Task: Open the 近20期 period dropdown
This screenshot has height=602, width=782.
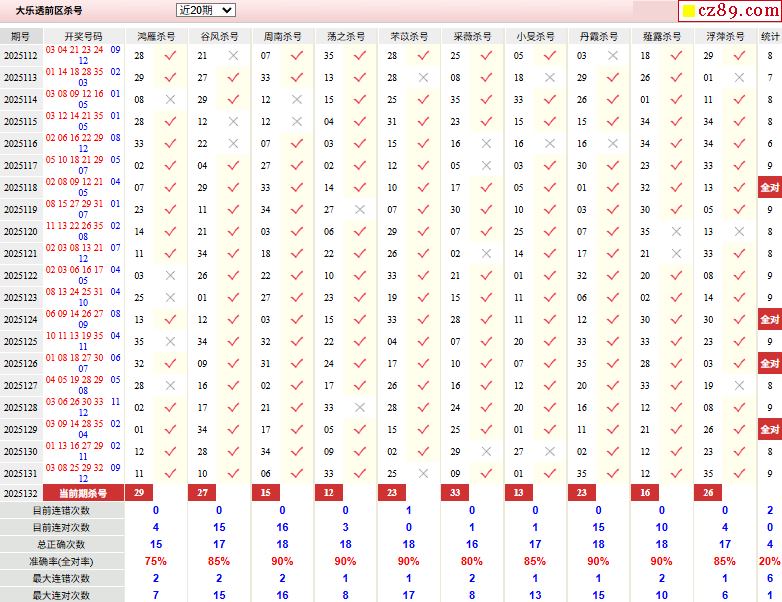Action: [x=205, y=10]
